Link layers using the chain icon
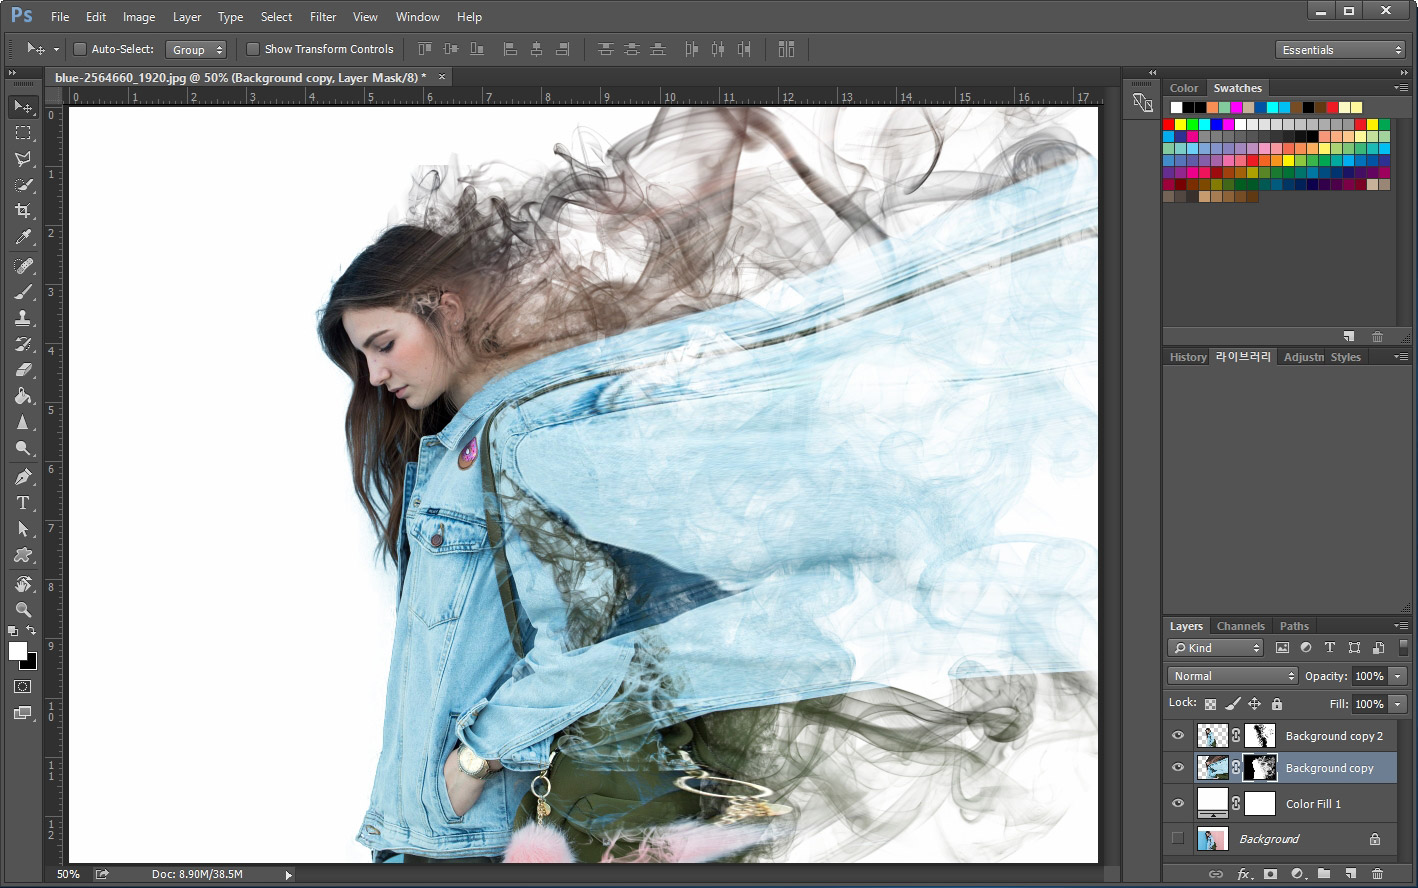The width and height of the screenshot is (1418, 888). (1216, 874)
